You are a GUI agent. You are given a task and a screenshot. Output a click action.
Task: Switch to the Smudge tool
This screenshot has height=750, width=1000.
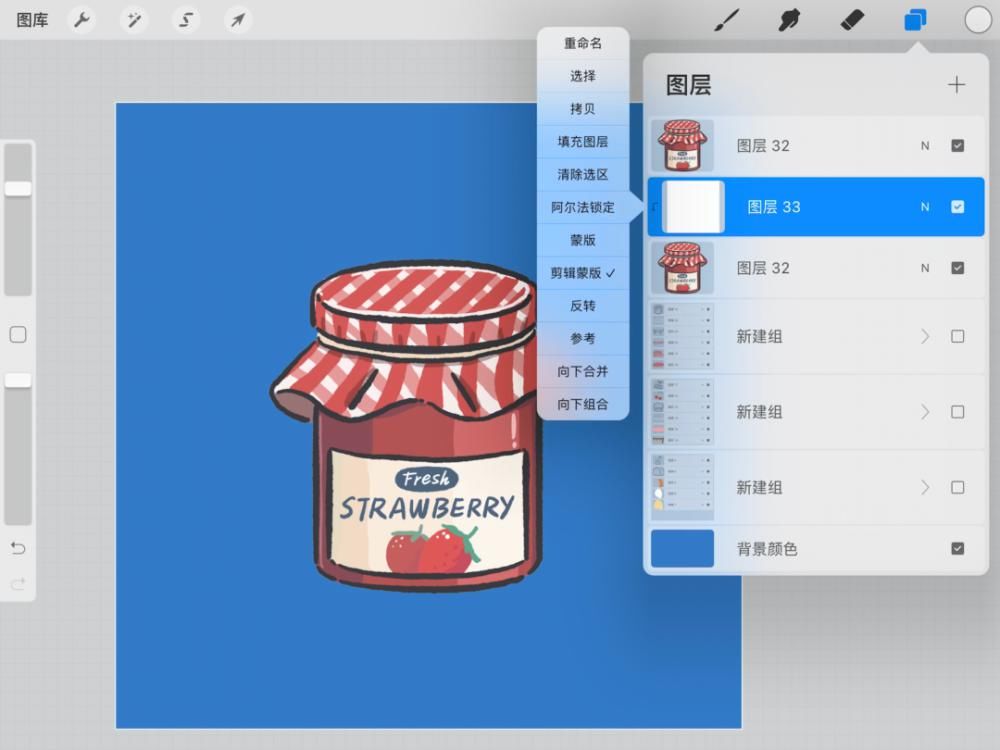tap(789, 19)
